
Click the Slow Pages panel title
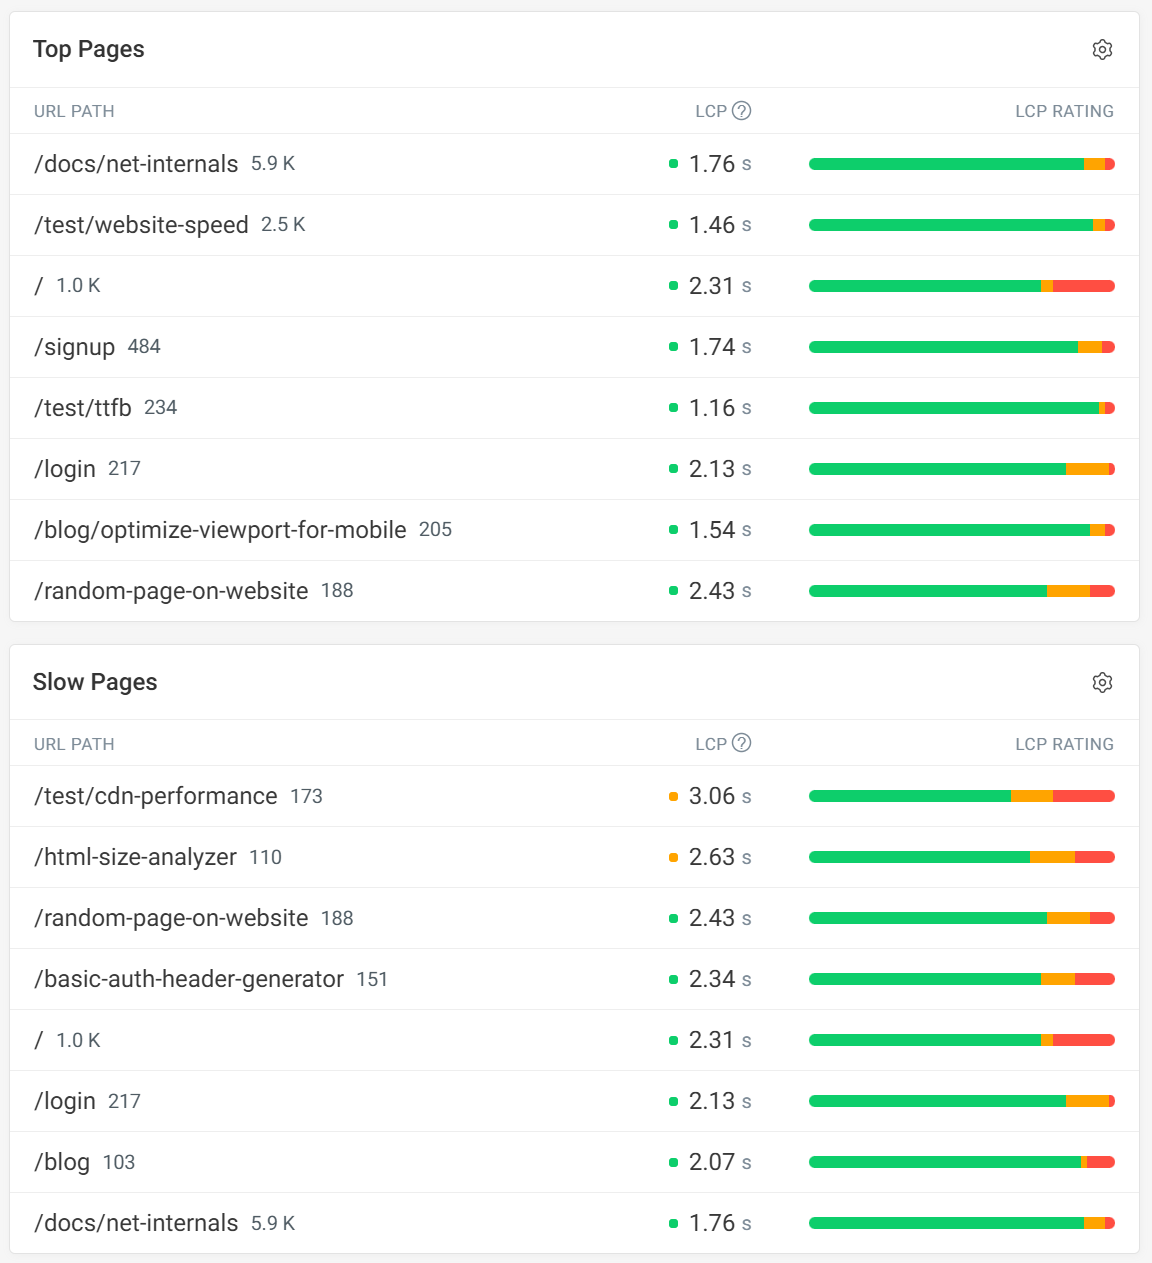[95, 682]
